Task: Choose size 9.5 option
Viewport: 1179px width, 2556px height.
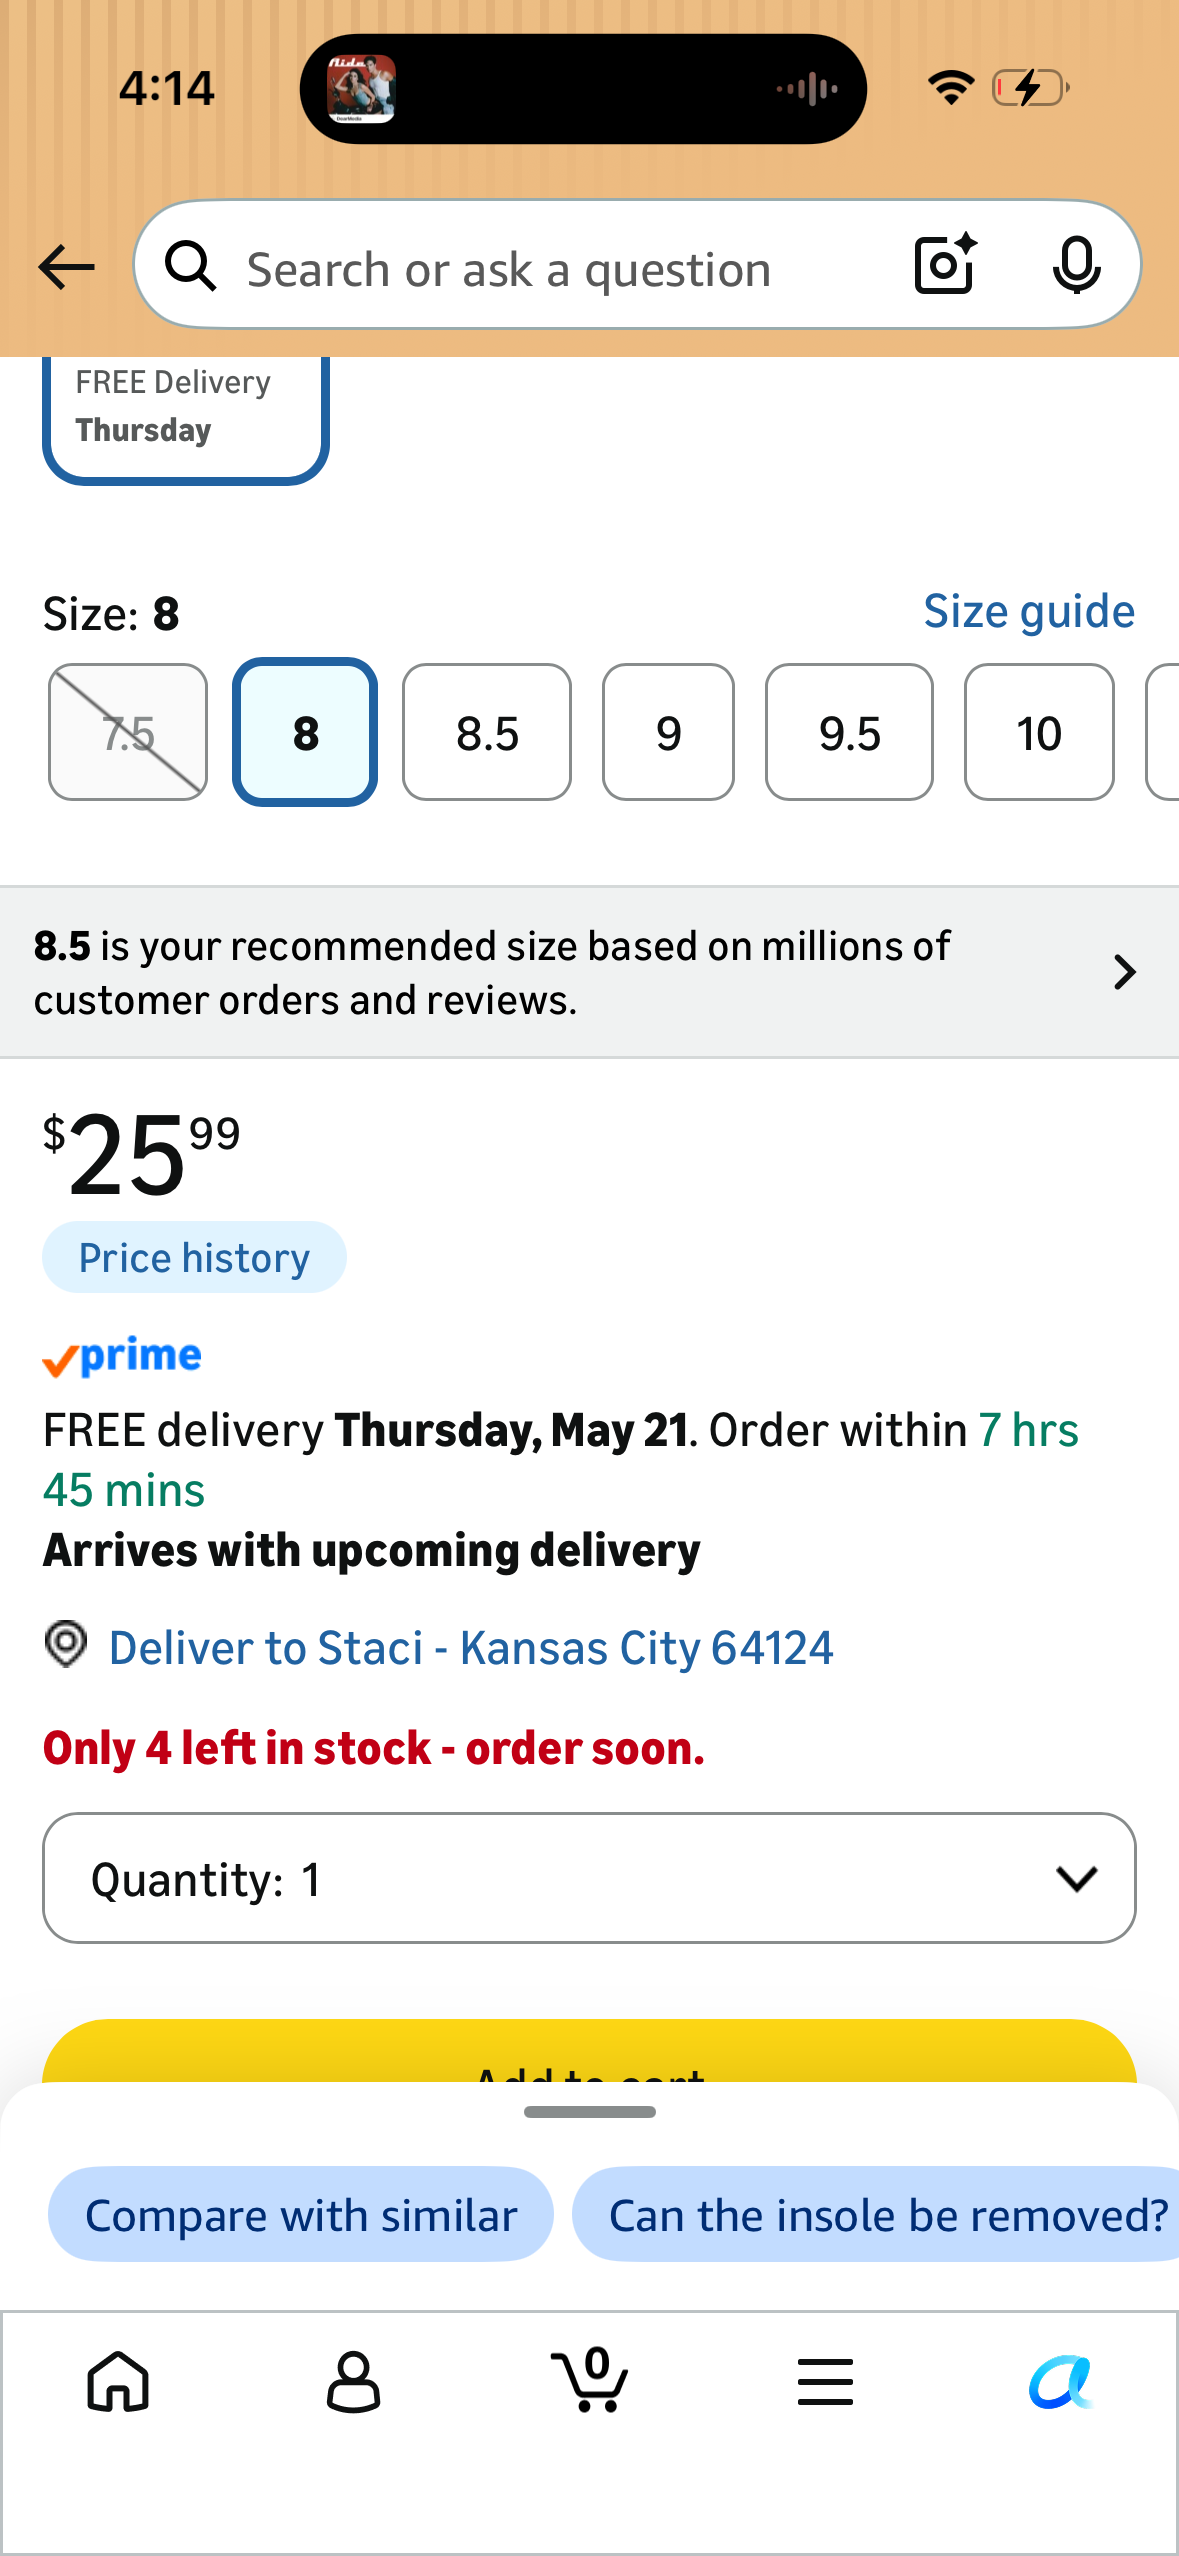Action: click(849, 732)
